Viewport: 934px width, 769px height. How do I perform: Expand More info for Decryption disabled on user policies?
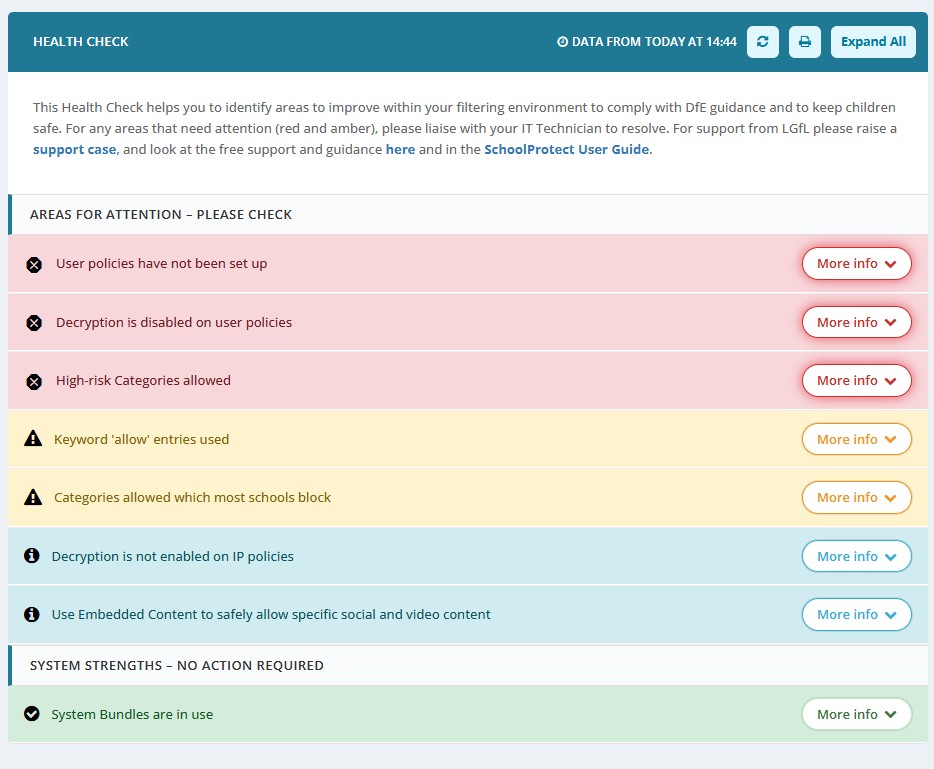click(856, 322)
